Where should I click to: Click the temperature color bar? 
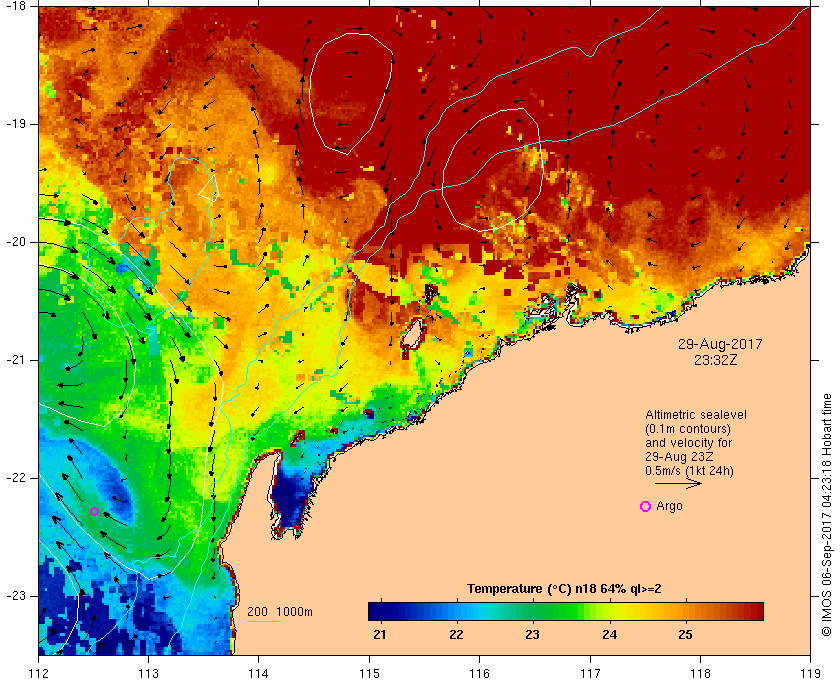(x=566, y=611)
